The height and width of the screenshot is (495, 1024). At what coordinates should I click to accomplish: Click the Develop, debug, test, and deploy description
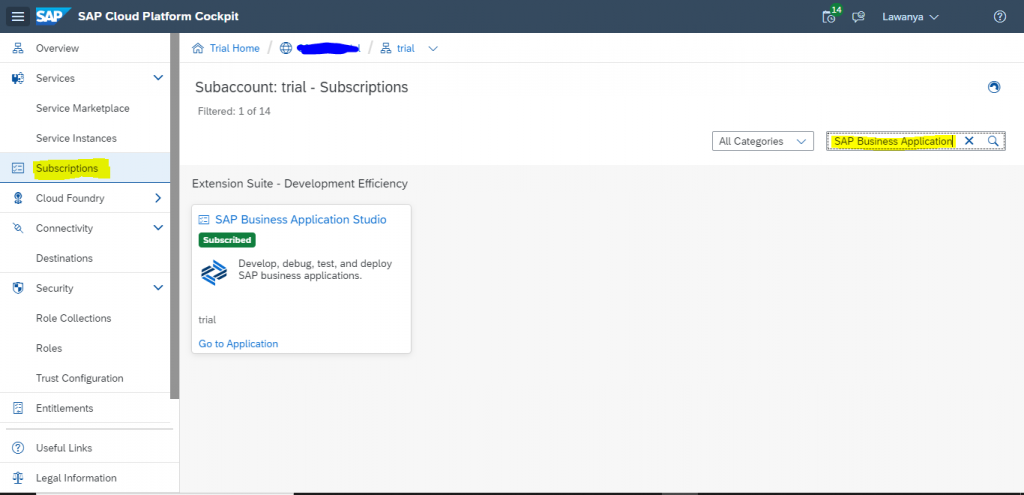click(315, 270)
